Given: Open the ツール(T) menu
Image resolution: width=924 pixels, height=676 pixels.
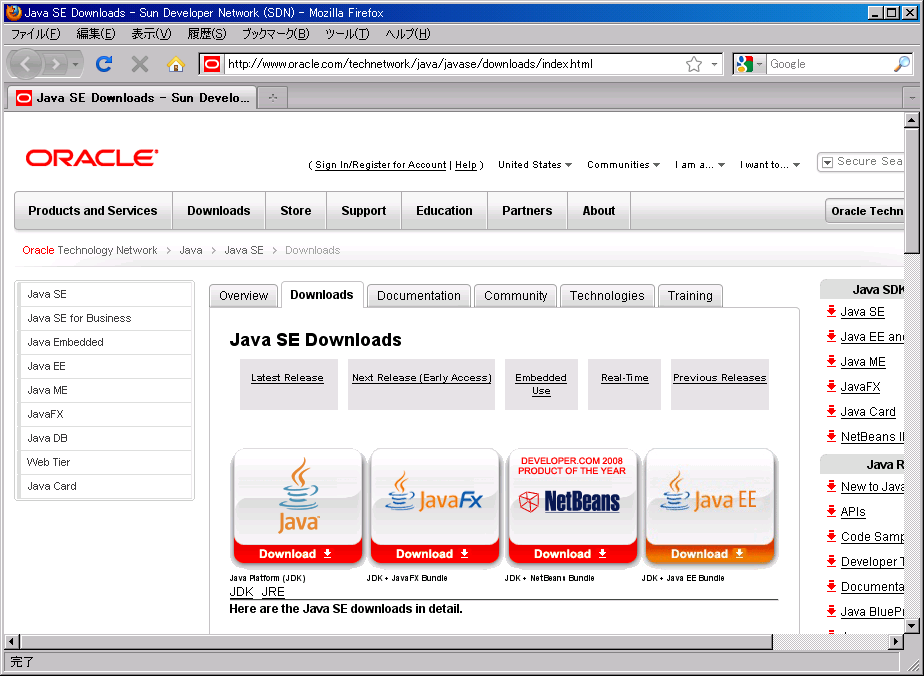Looking at the screenshot, I should coord(348,34).
